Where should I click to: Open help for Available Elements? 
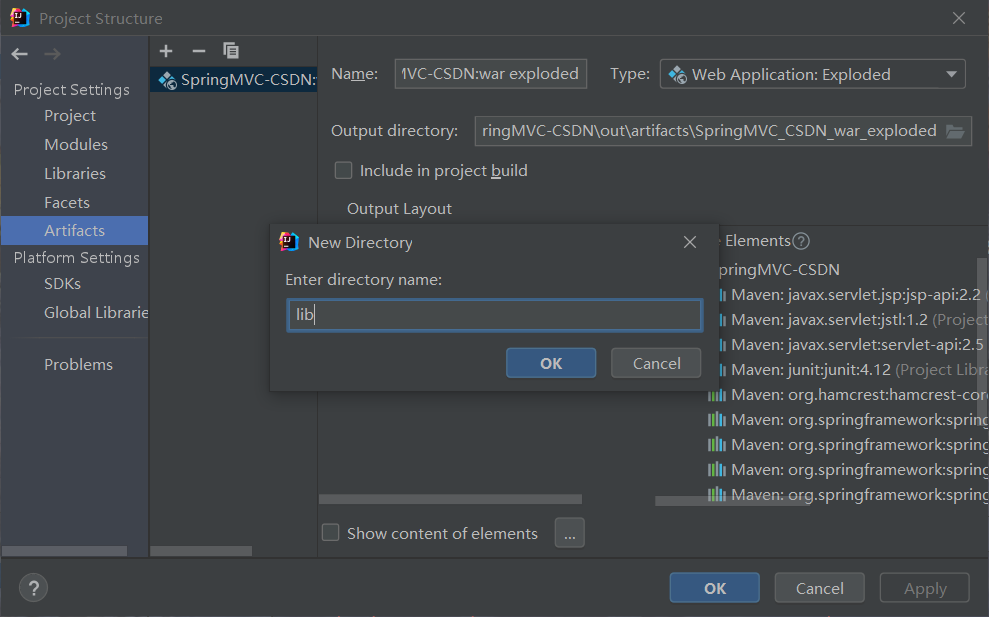pos(801,241)
